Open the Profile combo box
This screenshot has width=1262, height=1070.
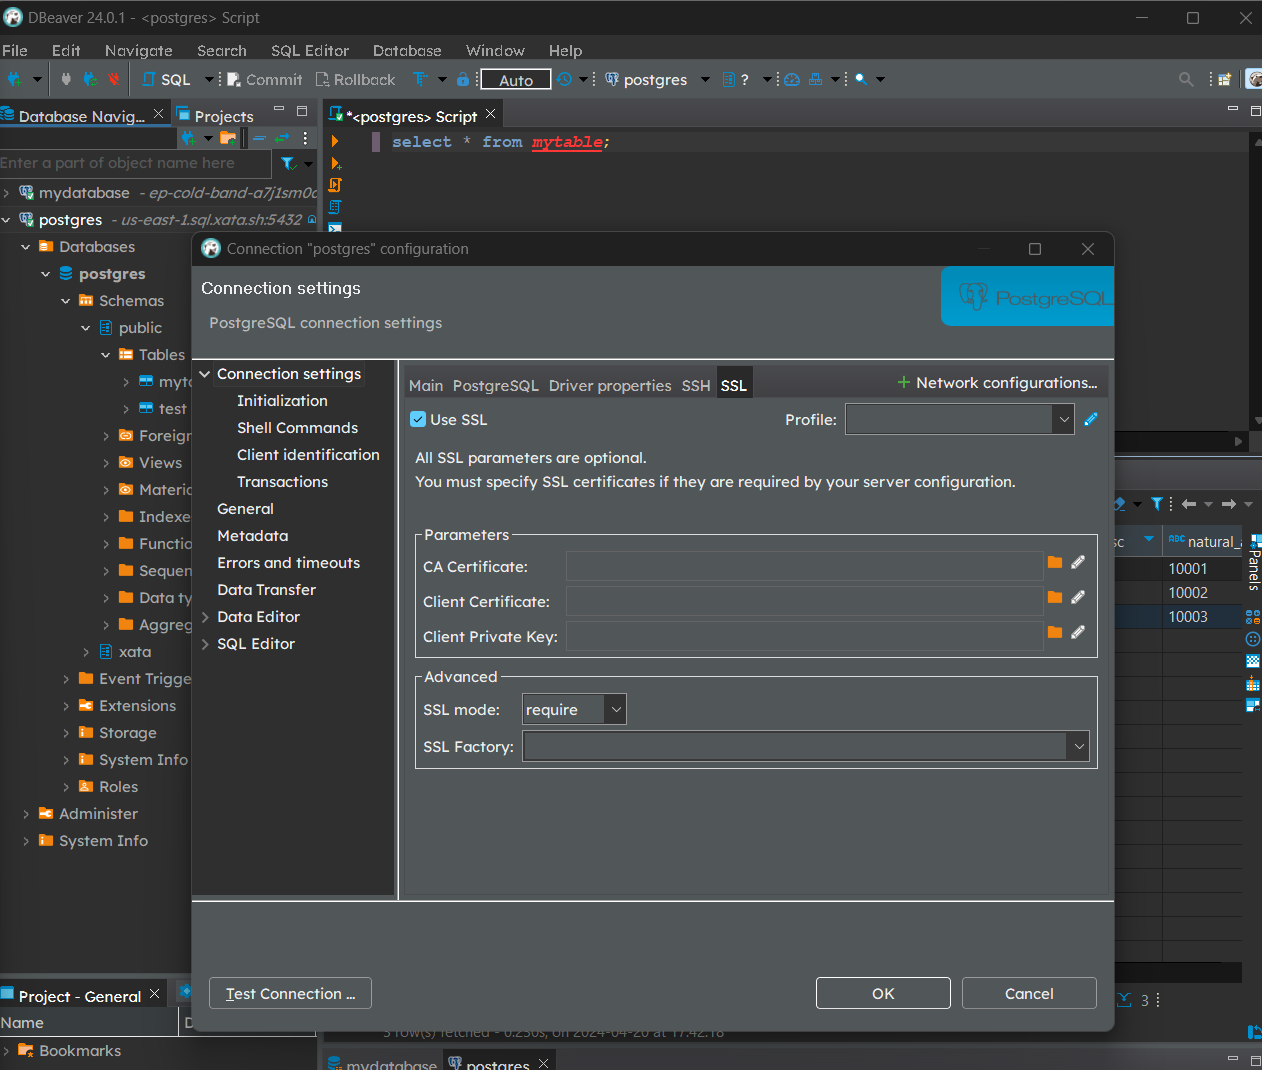tap(959, 420)
